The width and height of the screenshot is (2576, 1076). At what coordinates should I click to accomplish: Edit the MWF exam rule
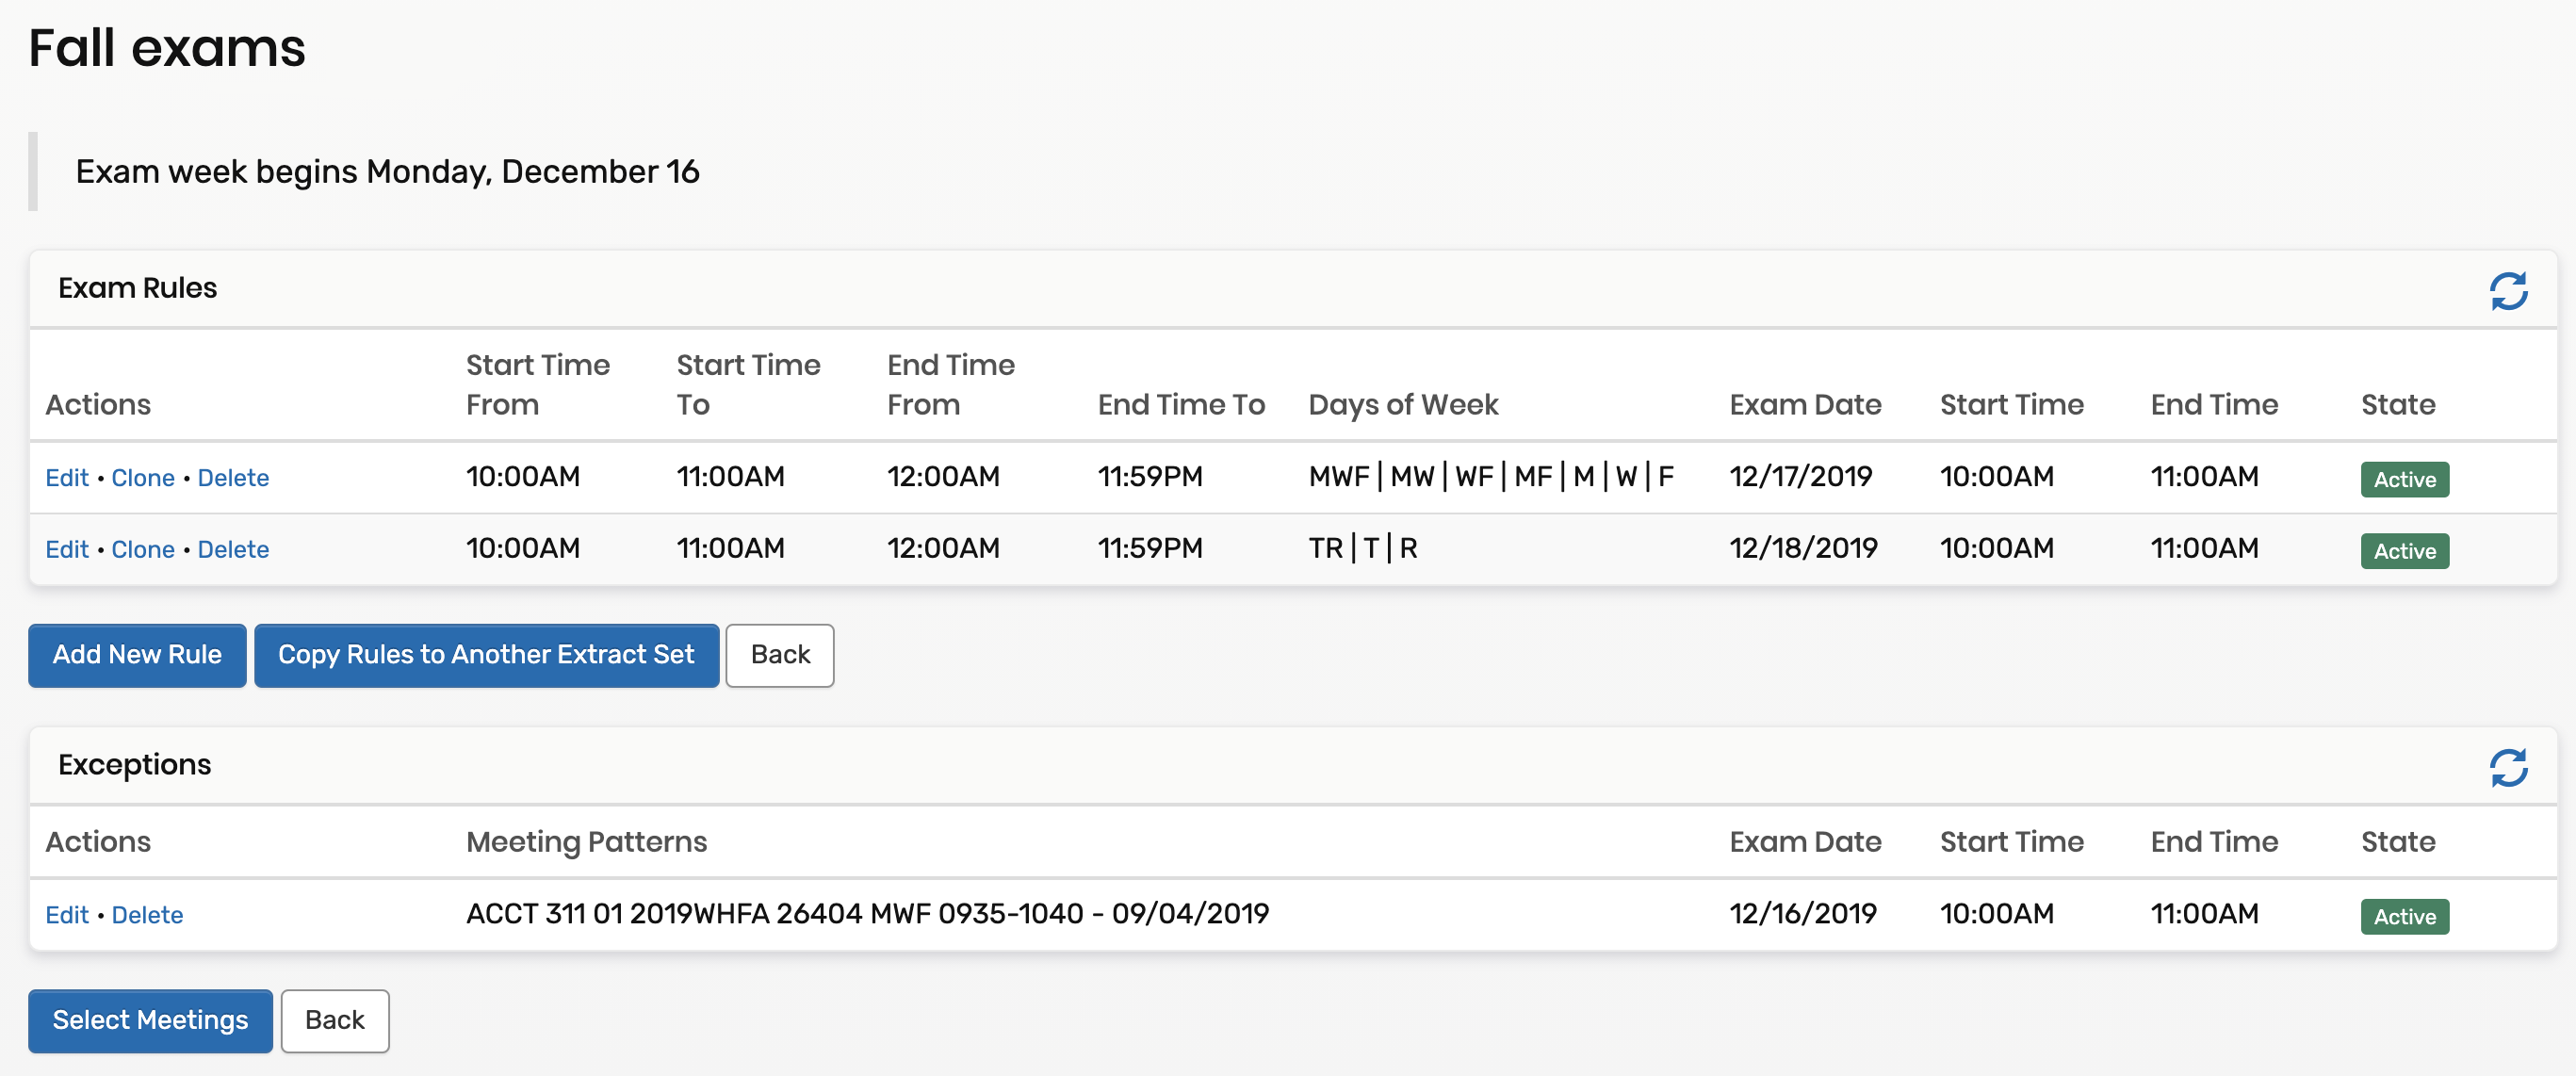[x=67, y=478]
